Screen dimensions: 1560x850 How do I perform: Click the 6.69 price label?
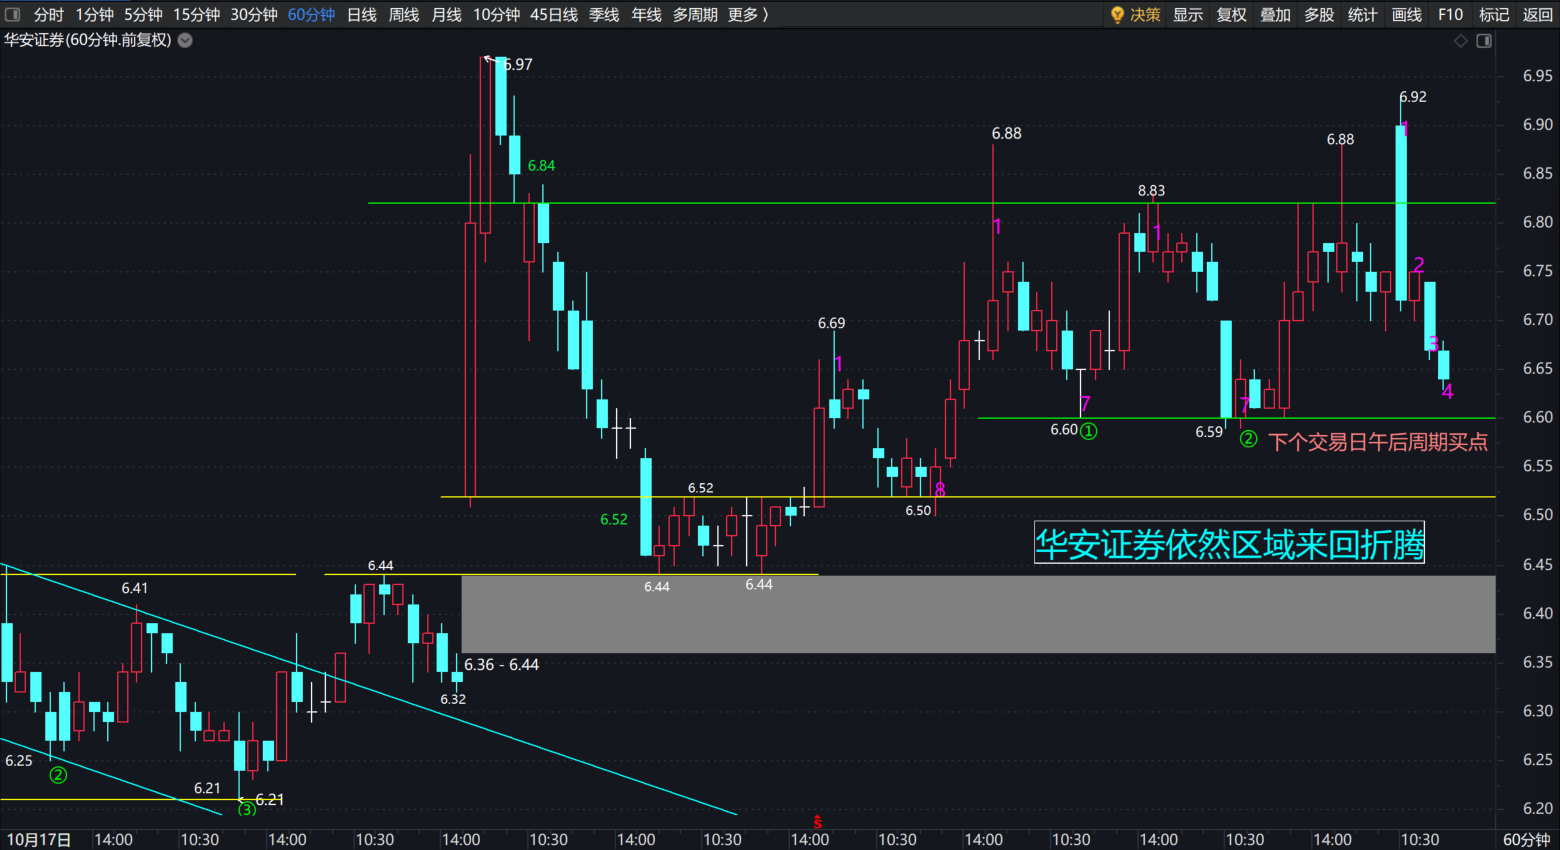click(x=831, y=323)
